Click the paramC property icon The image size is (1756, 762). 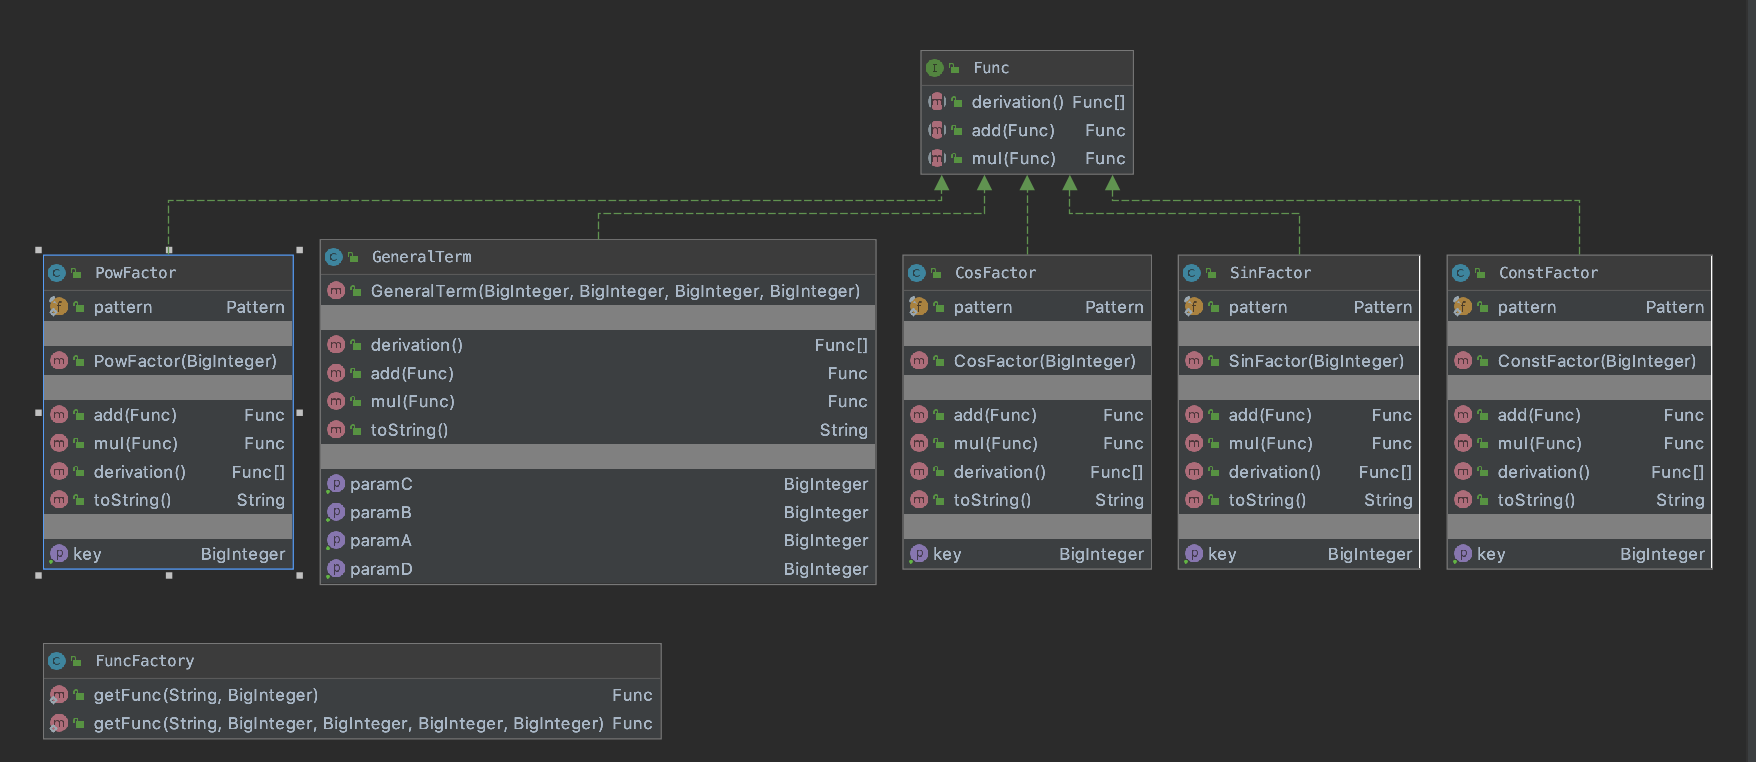pos(336,484)
